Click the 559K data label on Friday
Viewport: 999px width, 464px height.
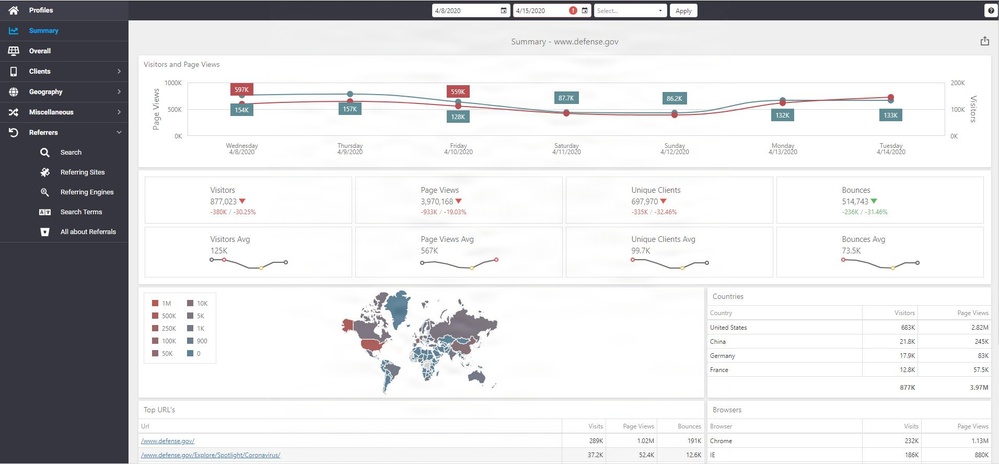[458, 92]
